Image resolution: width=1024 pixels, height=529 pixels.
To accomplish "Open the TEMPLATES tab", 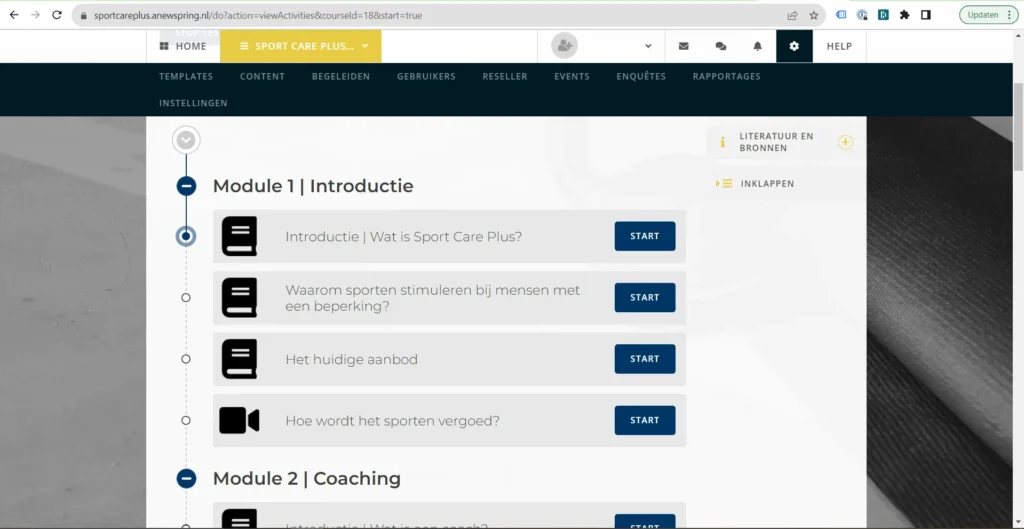I will pyautogui.click(x=186, y=76).
